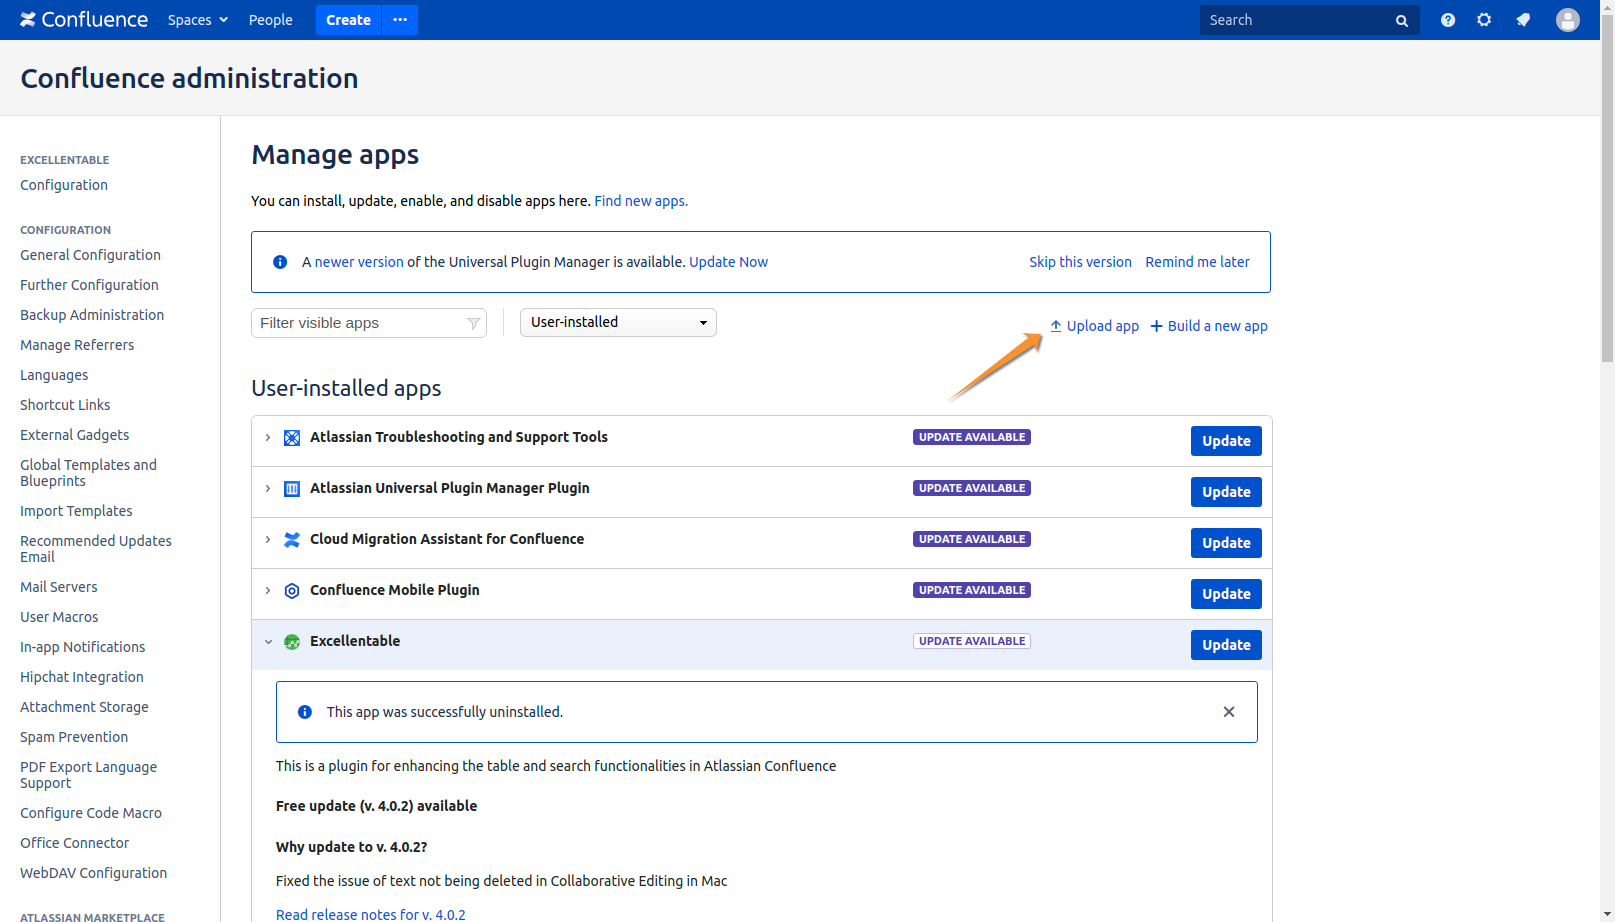The image size is (1615, 922).
Task: Click the Confluence Mobile Plugin icon
Action: pos(292,591)
